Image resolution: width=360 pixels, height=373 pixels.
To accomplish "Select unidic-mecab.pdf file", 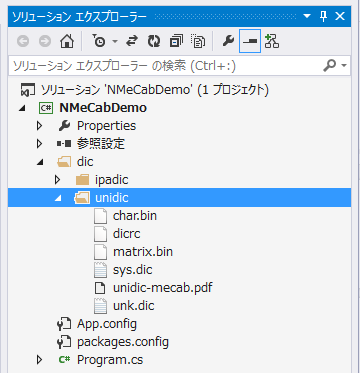I will 163,288.
